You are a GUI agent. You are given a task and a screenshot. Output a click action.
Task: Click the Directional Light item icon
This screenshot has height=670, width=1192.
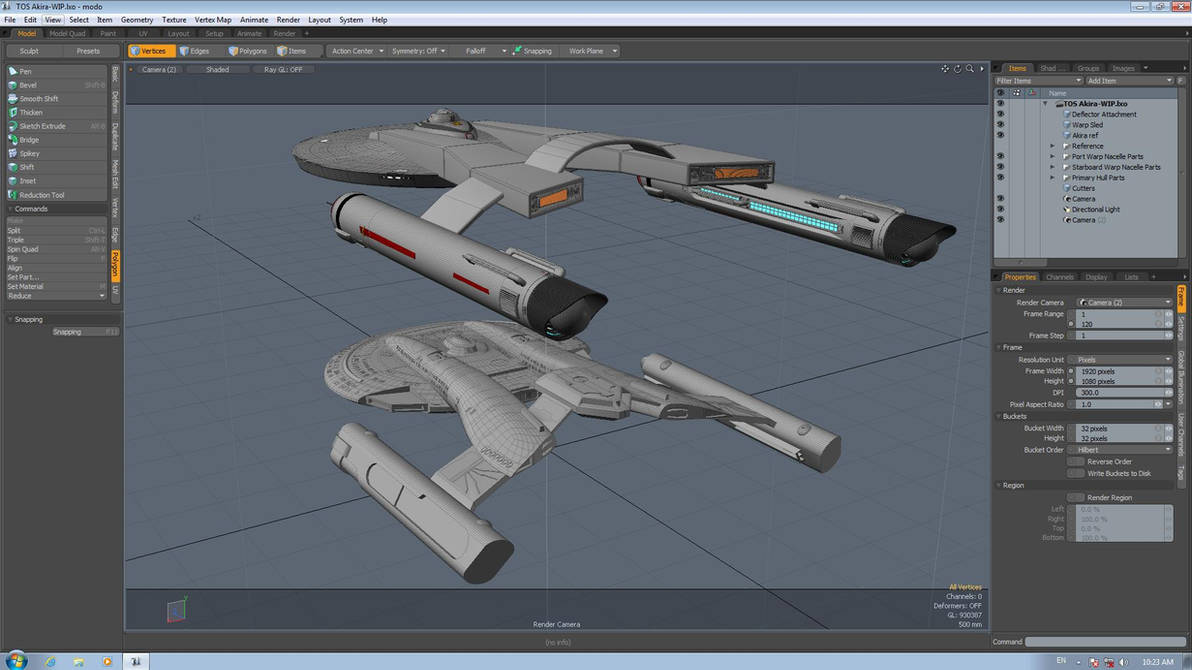pyautogui.click(x=1067, y=210)
